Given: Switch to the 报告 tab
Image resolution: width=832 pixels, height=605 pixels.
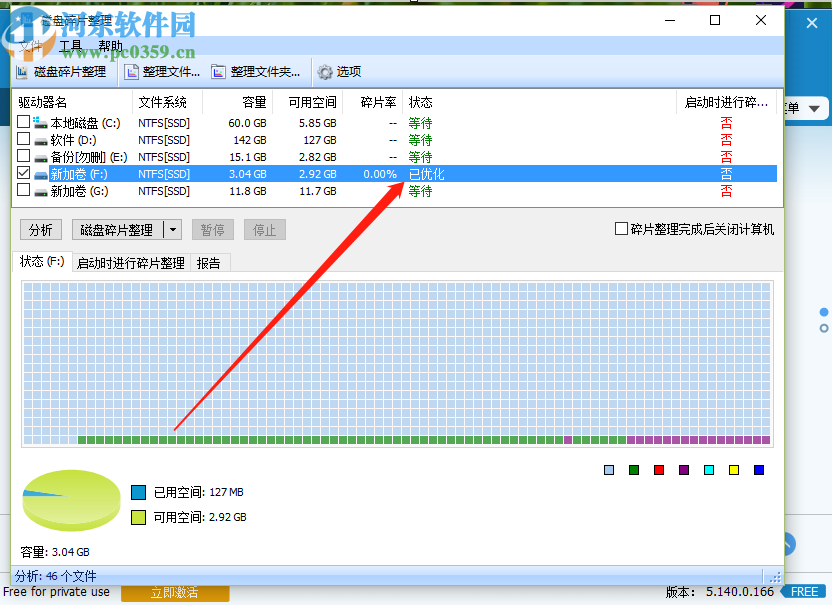Looking at the screenshot, I should pos(209,263).
